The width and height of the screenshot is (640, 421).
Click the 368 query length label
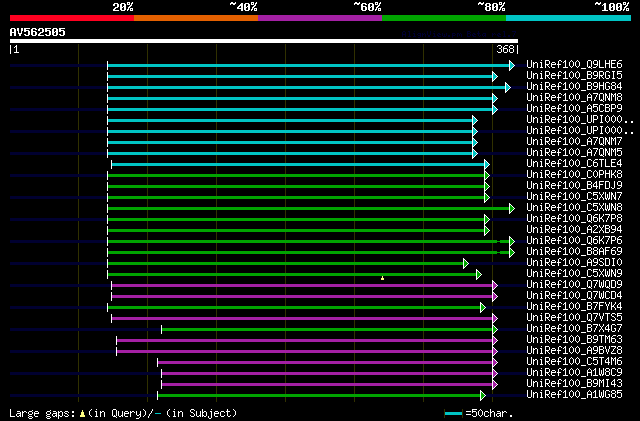[505, 49]
